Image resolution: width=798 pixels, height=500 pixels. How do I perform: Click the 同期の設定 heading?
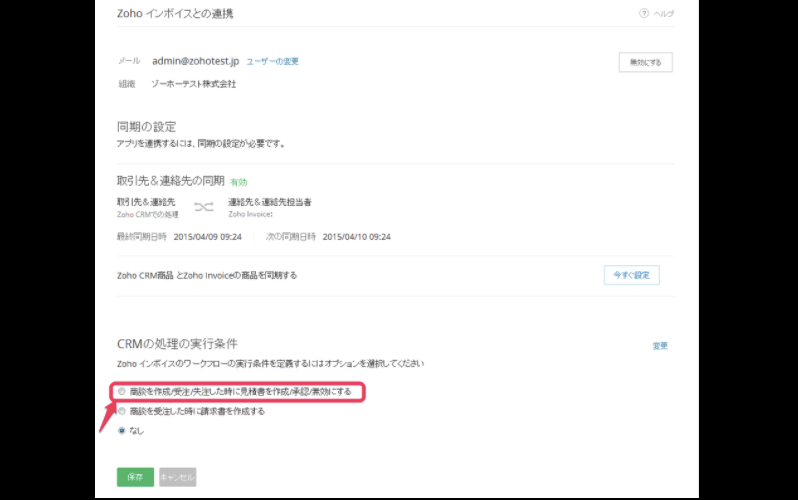pyautogui.click(x=147, y=126)
